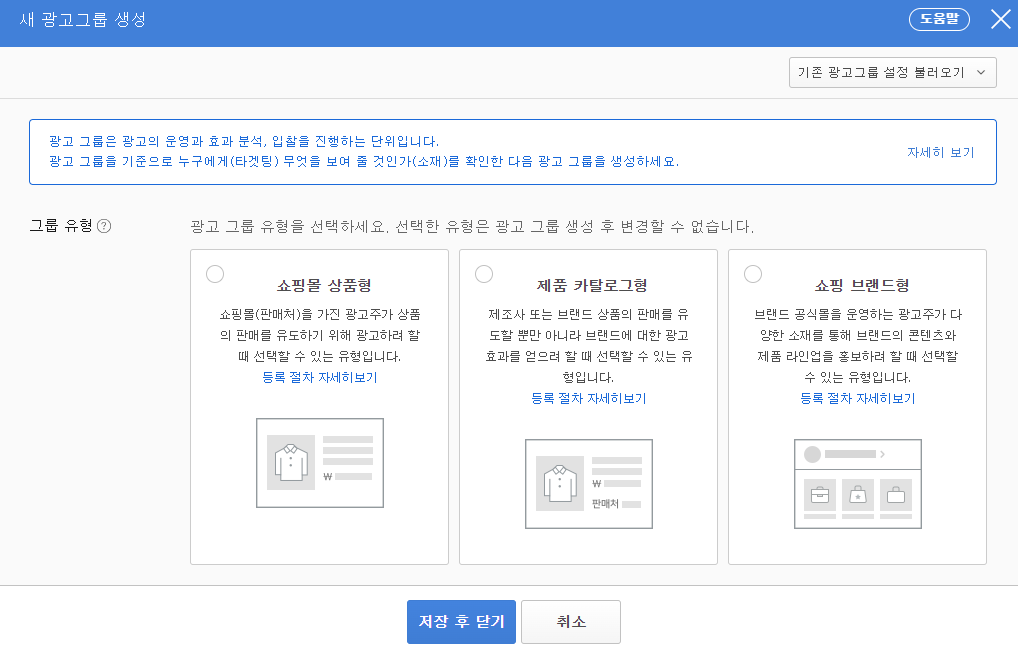
Task: Click the 쇼핑 브랜드형 preview illustration
Action: 858,484
